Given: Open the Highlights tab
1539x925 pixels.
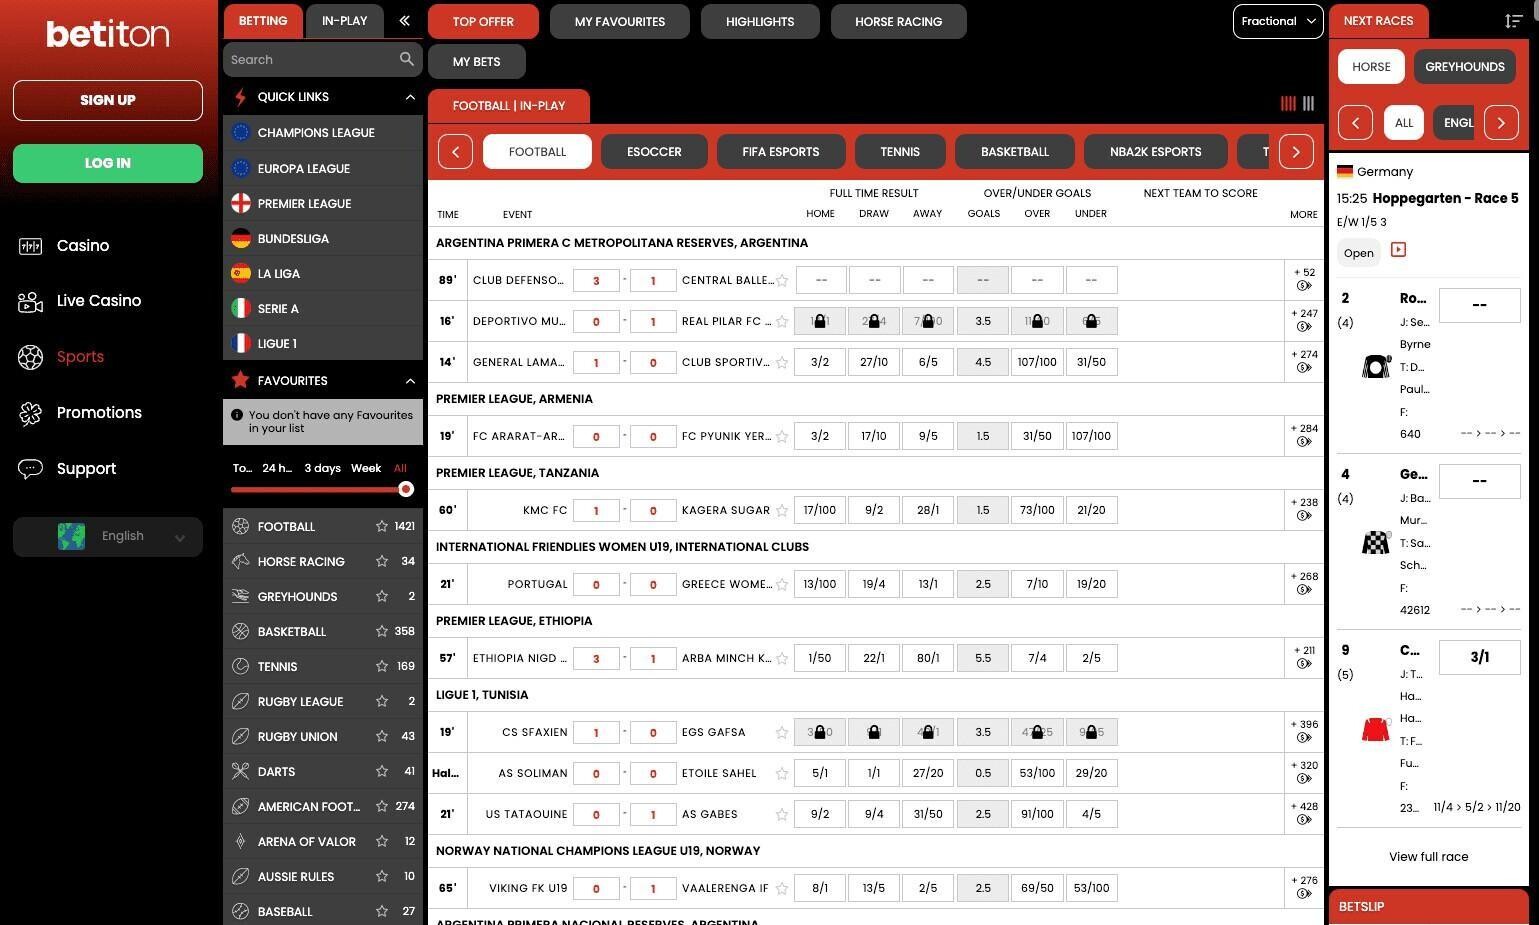Looking at the screenshot, I should coord(760,21).
